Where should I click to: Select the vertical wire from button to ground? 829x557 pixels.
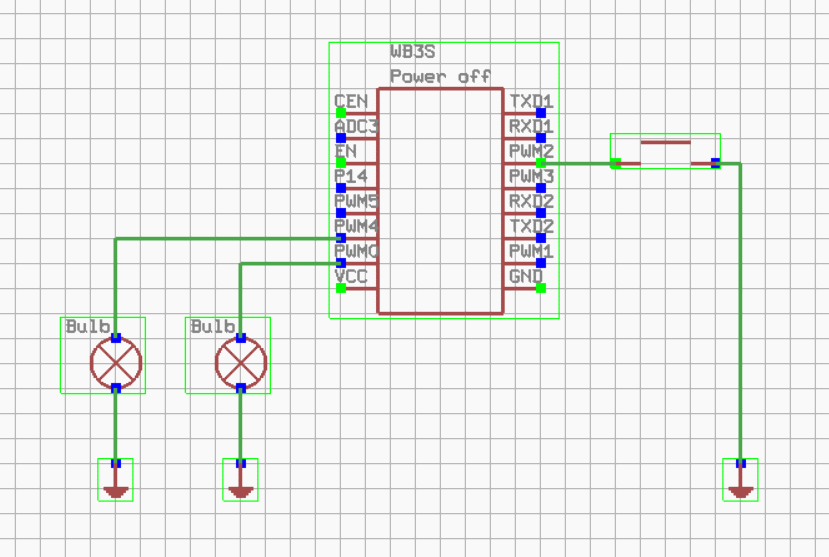740,312
